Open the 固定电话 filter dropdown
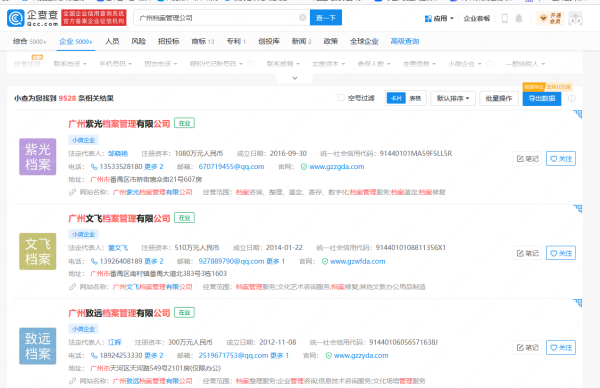The width and height of the screenshot is (600, 388). pyautogui.click(x=161, y=64)
